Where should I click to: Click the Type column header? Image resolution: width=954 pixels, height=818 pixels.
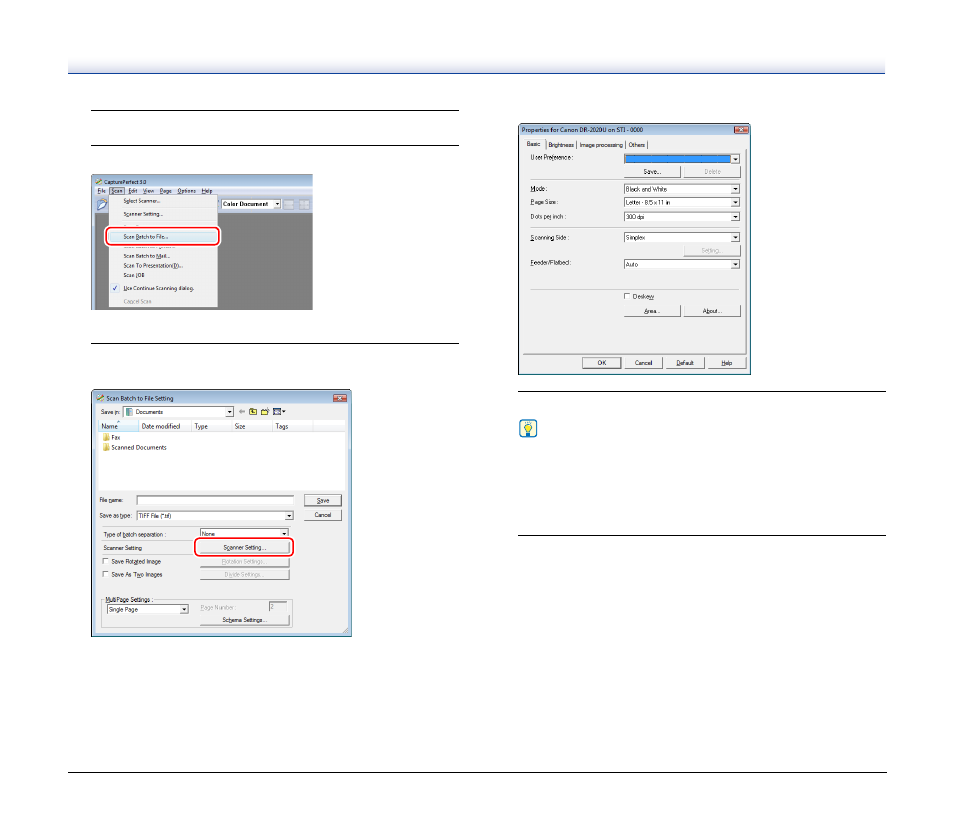212,426
